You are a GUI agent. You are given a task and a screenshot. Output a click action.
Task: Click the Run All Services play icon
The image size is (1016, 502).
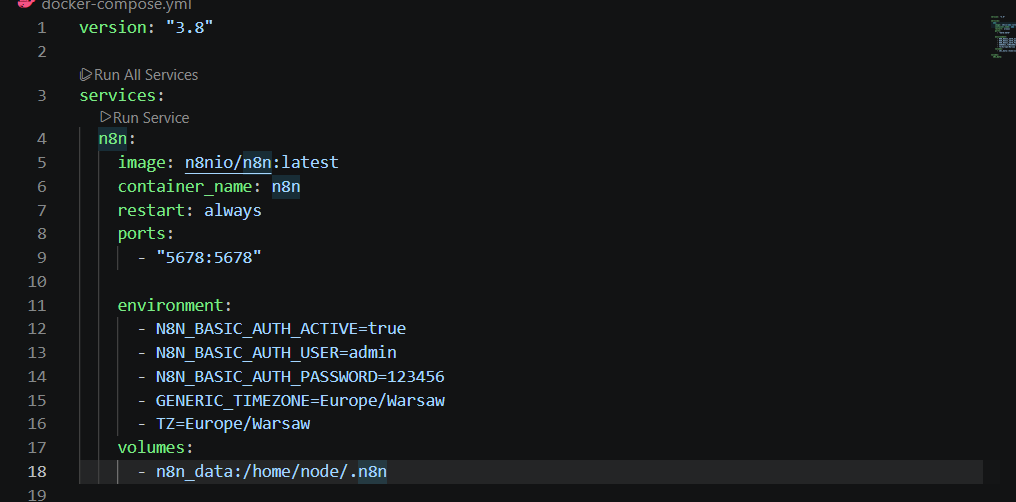click(x=86, y=75)
